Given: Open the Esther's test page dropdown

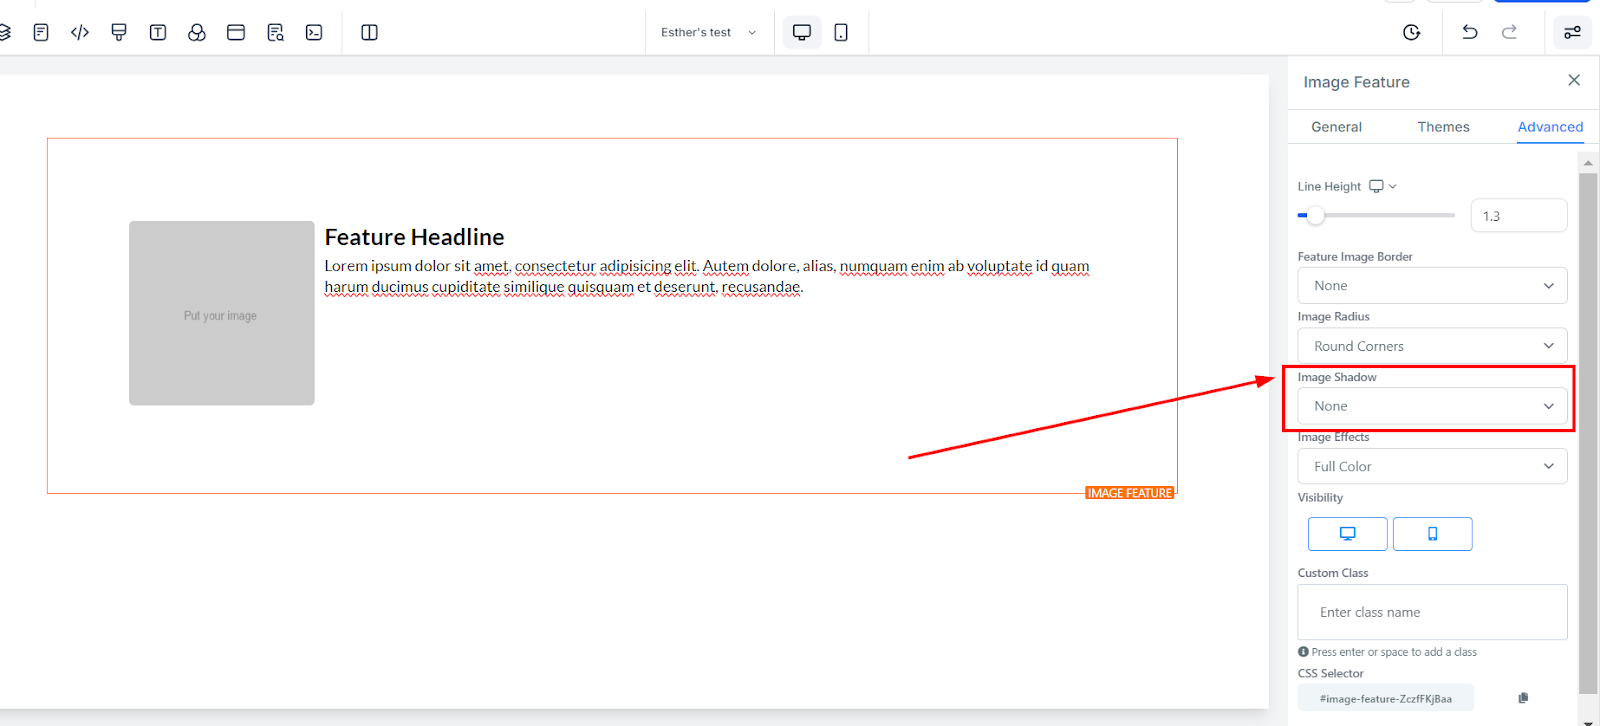Looking at the screenshot, I should pos(709,32).
